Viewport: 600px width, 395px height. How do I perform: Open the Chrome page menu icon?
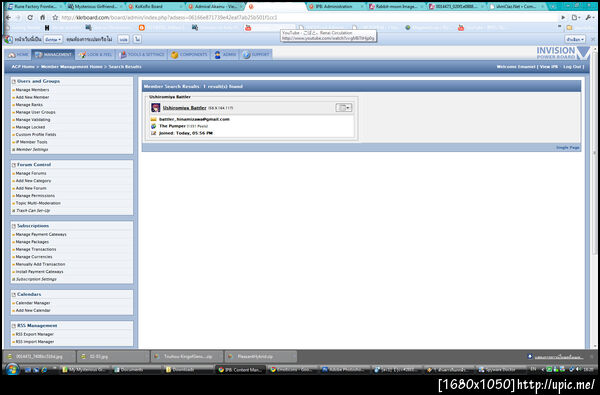[x=575, y=18]
